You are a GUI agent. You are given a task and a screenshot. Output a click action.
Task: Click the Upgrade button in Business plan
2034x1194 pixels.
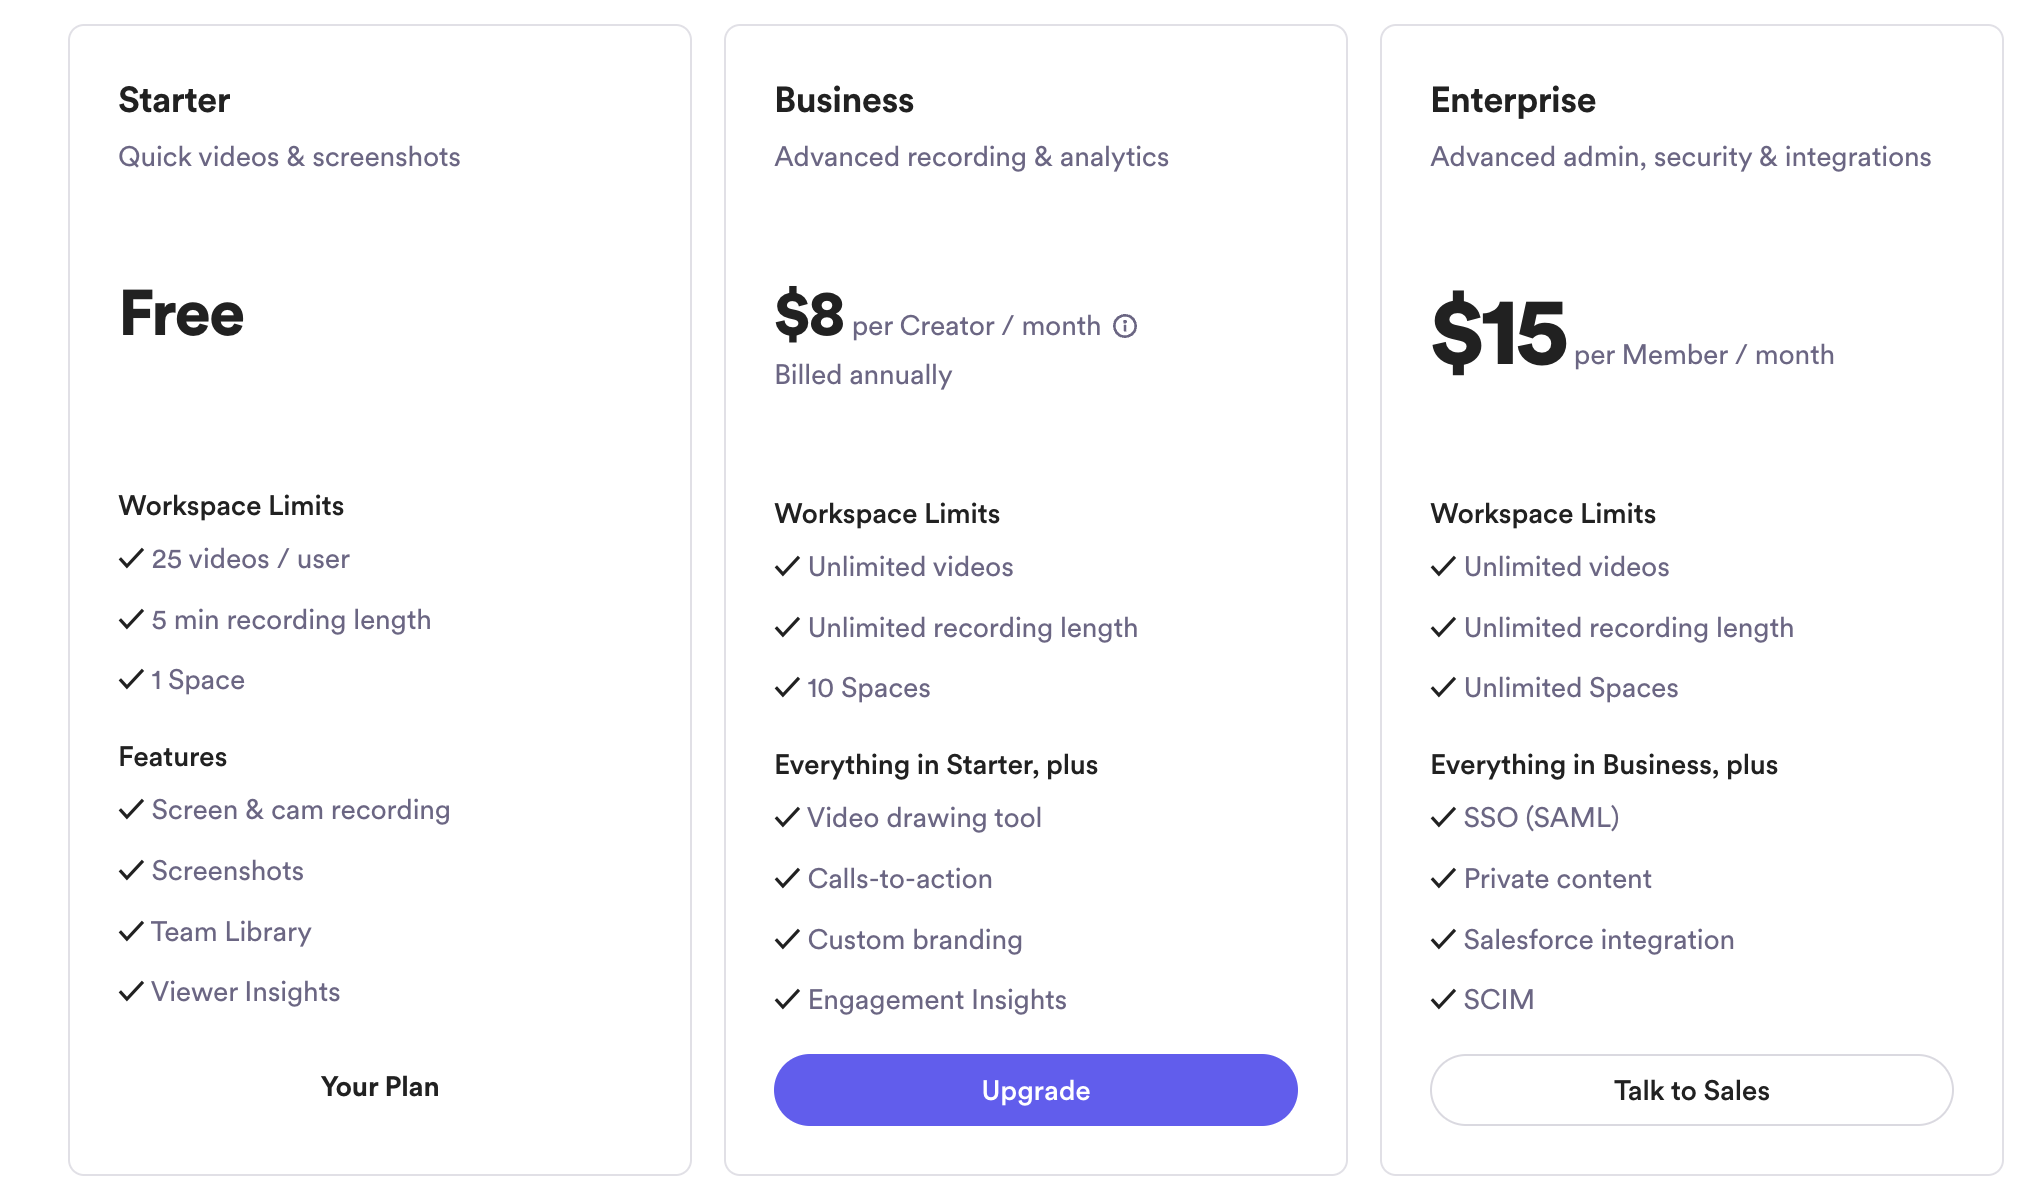click(1036, 1090)
